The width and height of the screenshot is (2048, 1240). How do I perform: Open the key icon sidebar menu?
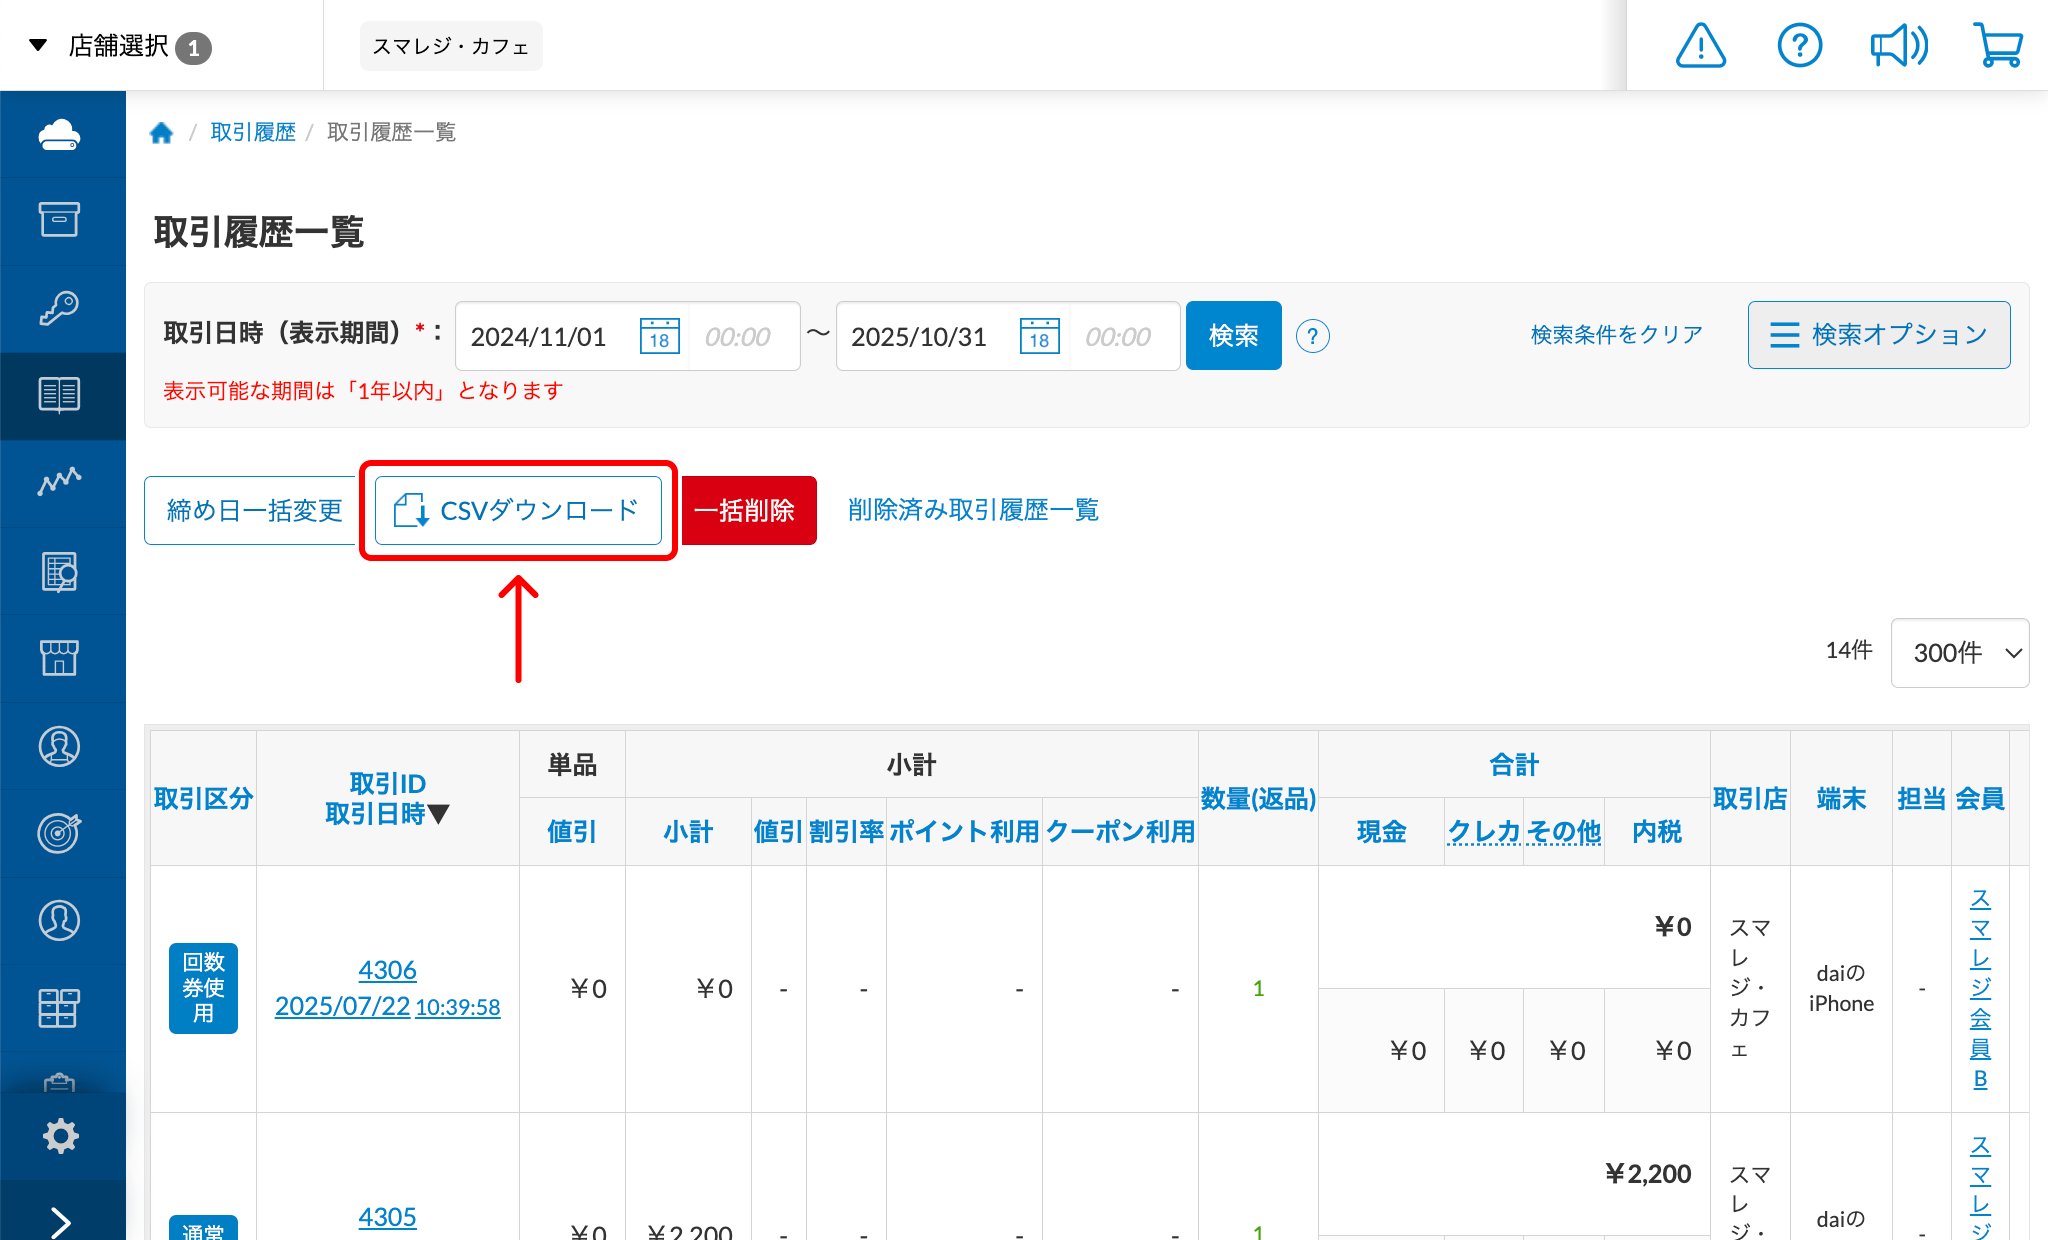pyautogui.click(x=60, y=308)
